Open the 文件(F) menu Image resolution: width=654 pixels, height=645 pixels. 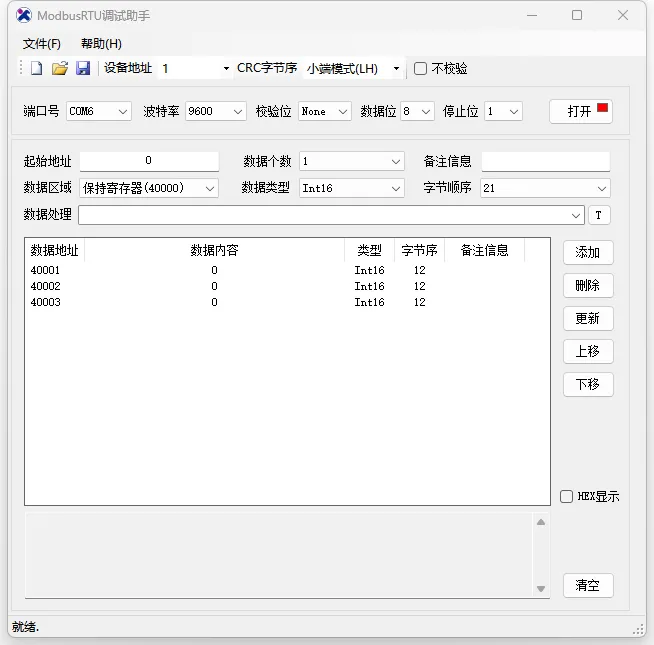click(x=42, y=44)
